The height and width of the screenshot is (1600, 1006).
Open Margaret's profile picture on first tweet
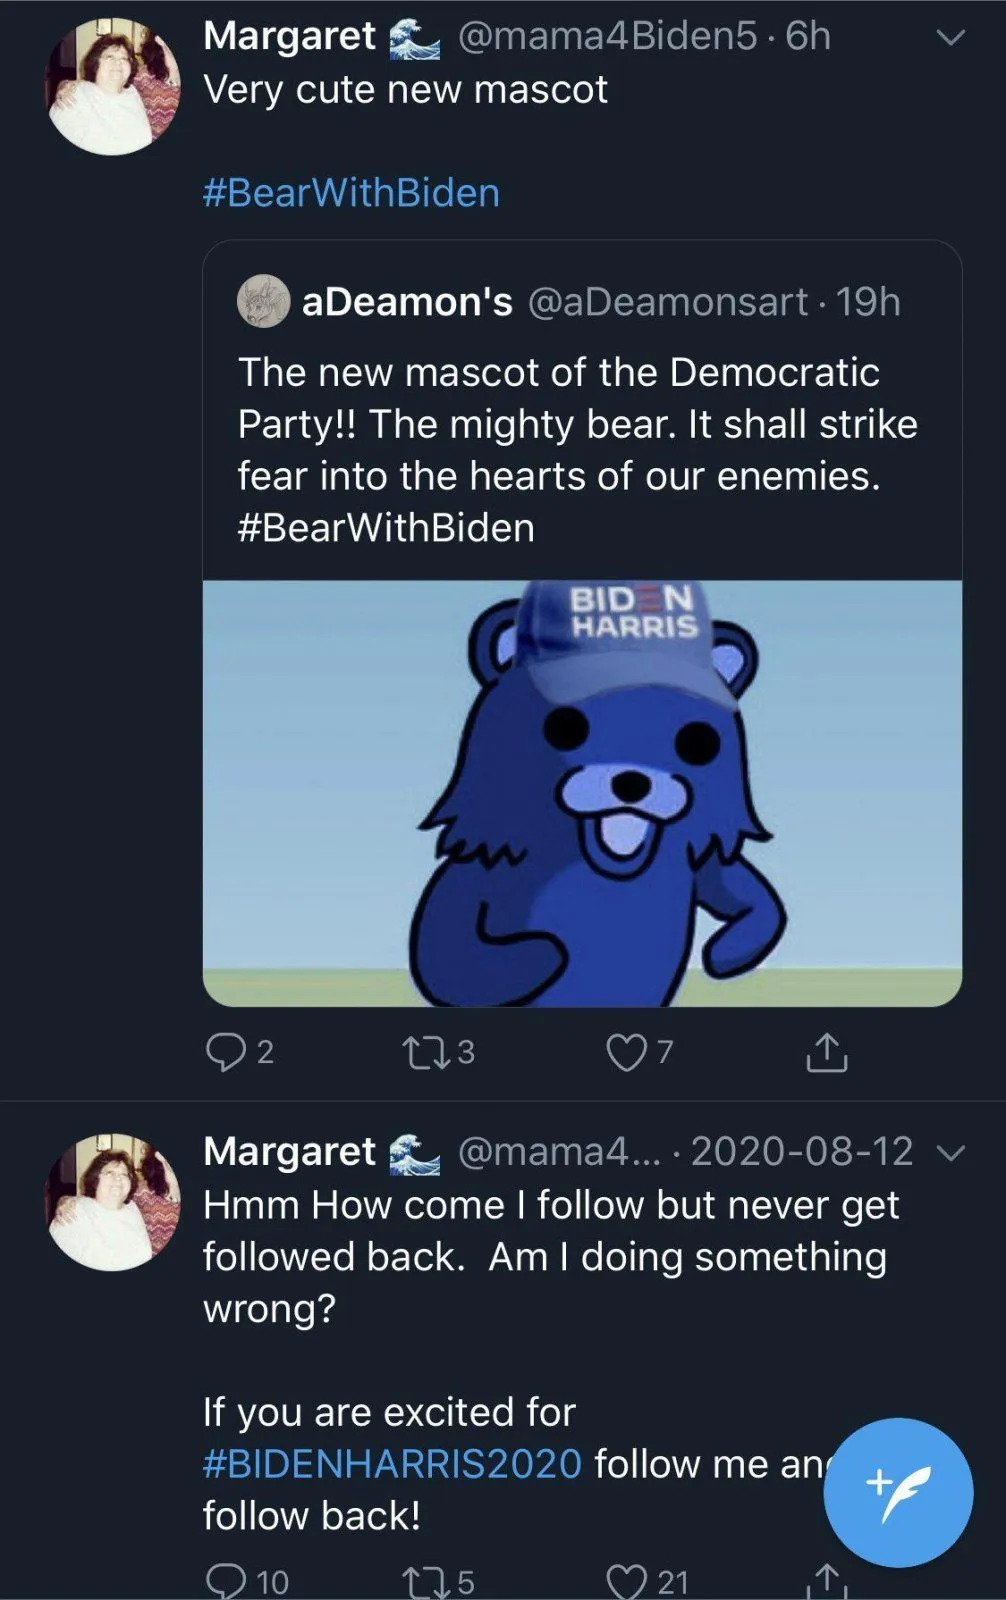(x=113, y=87)
